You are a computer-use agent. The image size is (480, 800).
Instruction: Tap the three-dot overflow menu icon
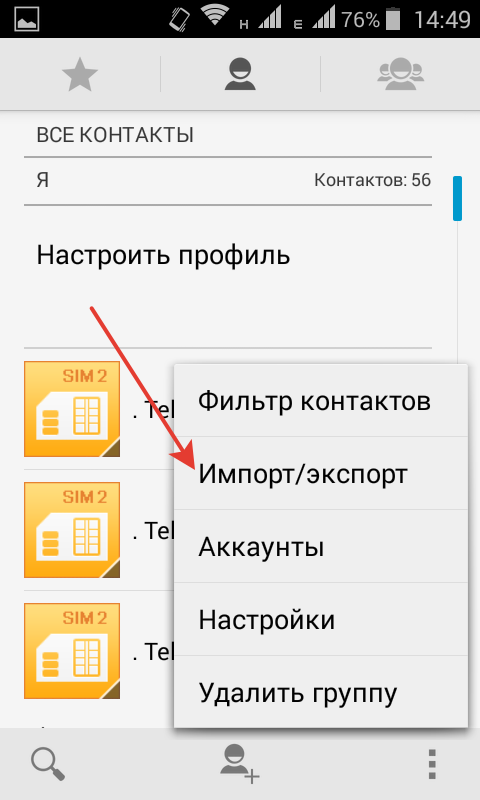point(432,764)
